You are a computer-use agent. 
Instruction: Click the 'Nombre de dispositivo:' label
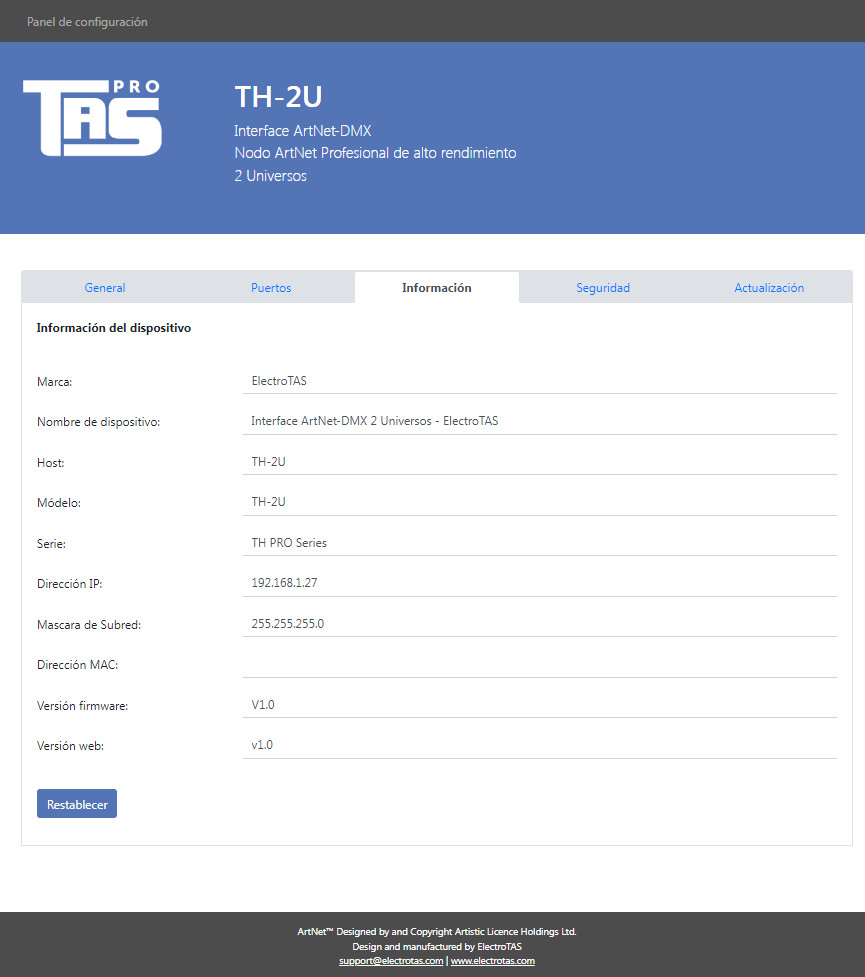98,422
